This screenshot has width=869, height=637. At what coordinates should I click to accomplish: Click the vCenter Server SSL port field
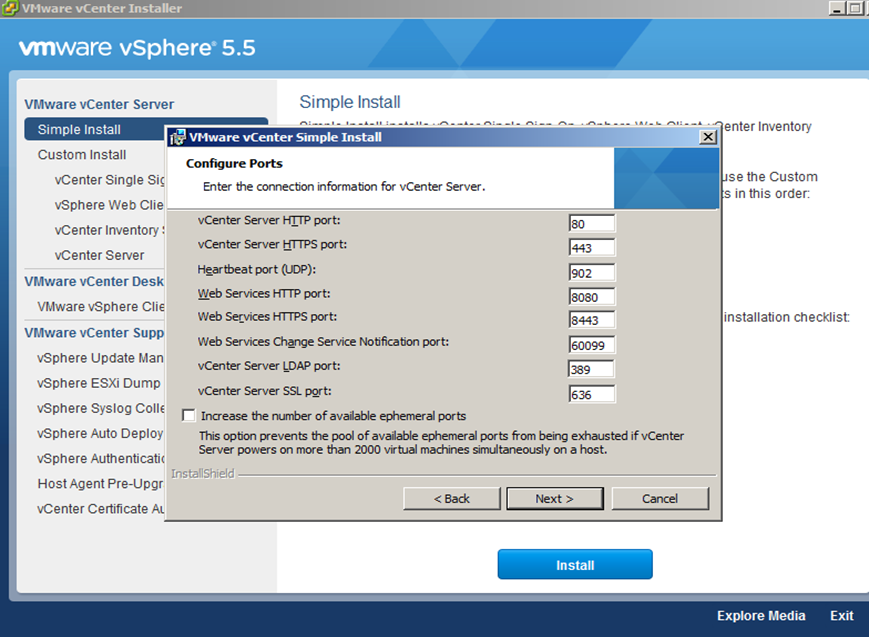point(591,394)
